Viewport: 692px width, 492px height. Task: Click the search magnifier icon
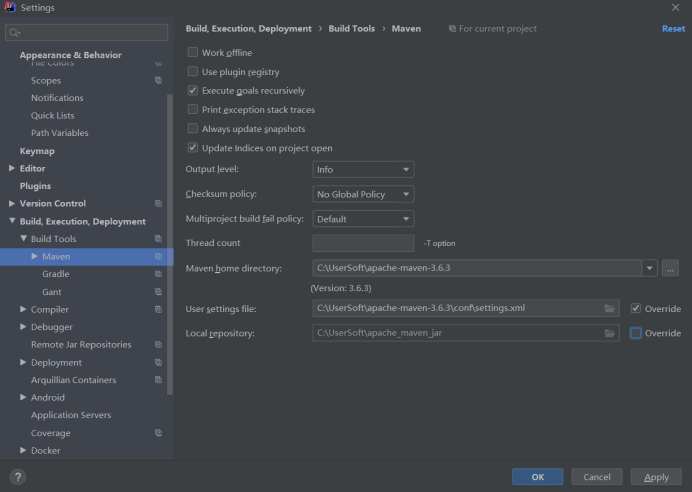14,32
